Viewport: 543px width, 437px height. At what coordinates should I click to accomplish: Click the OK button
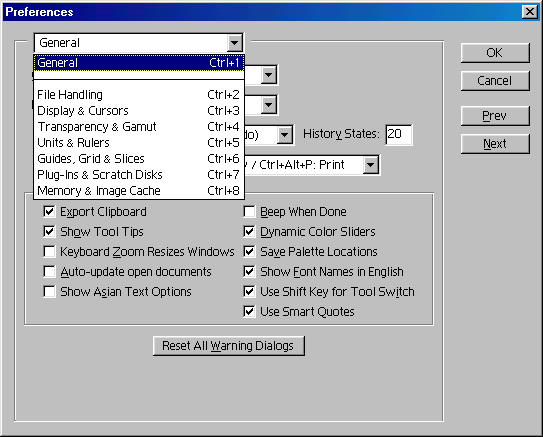(495, 53)
